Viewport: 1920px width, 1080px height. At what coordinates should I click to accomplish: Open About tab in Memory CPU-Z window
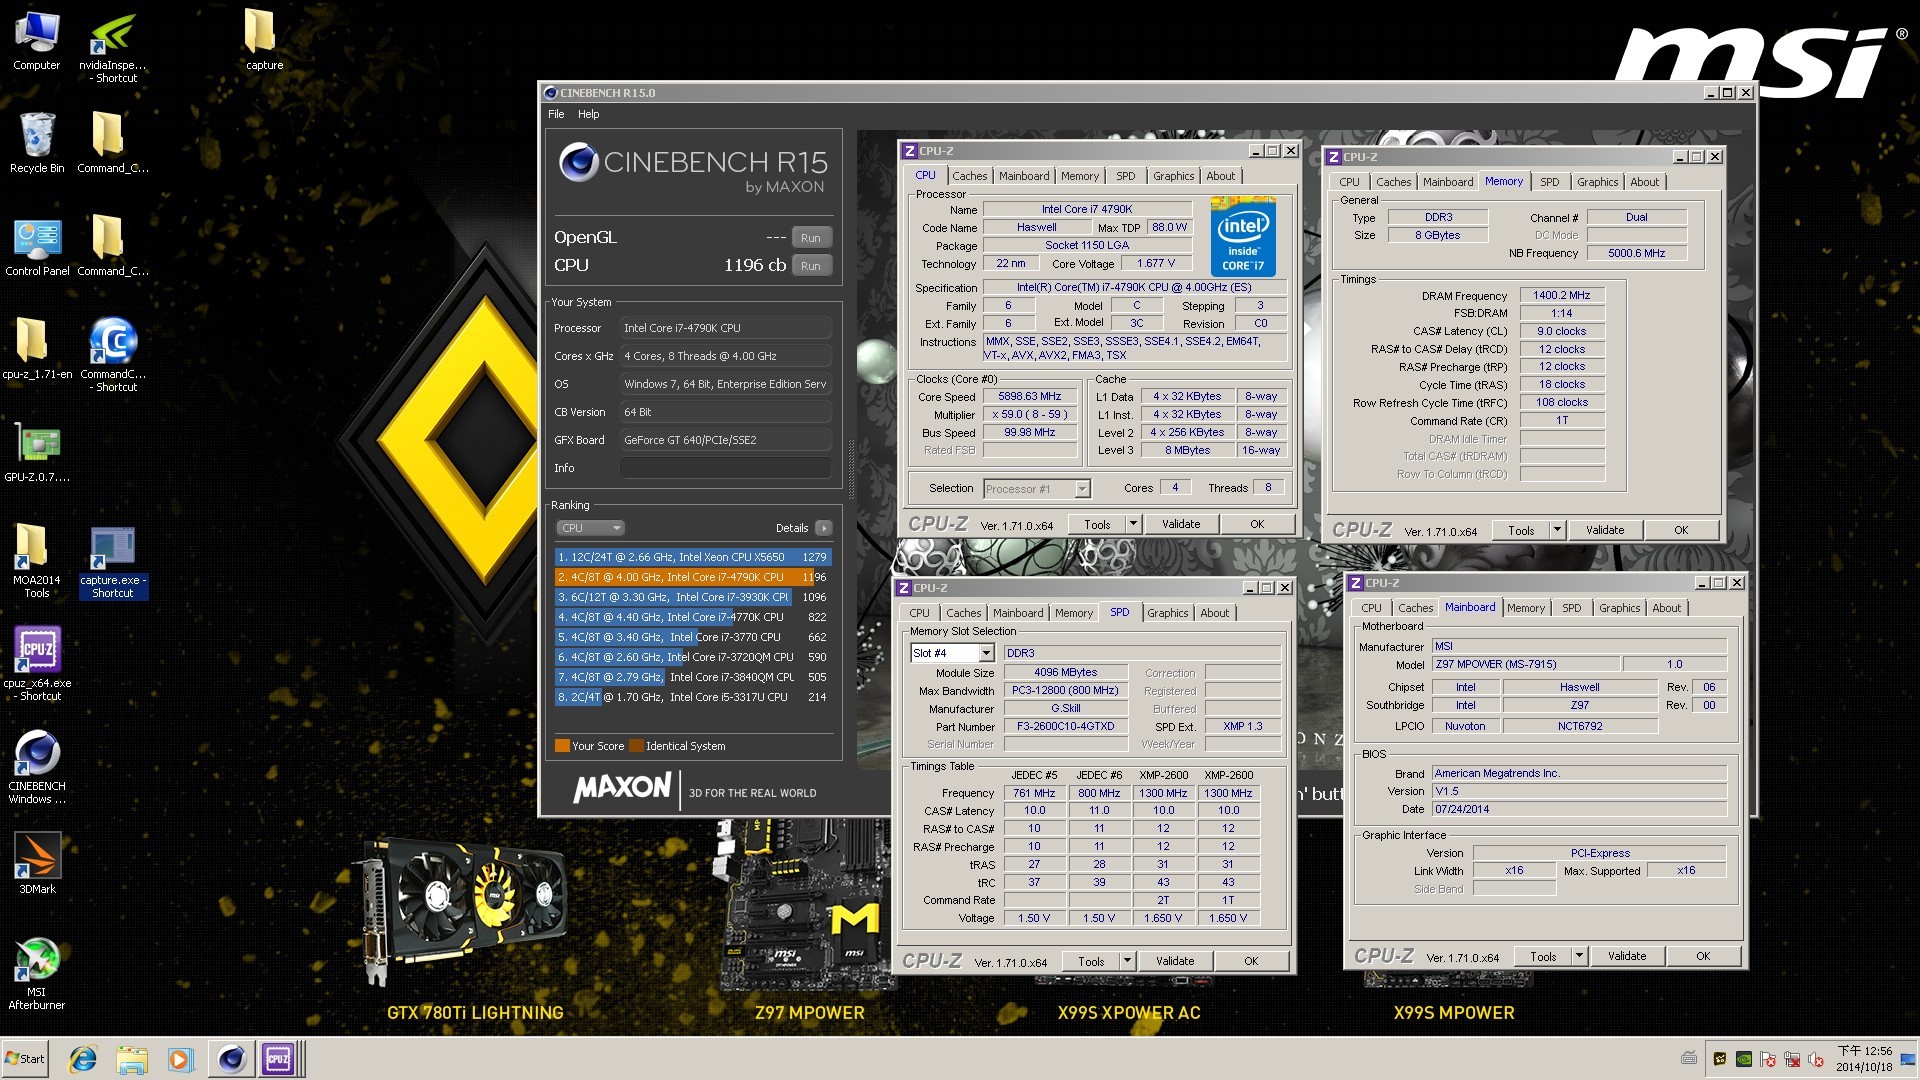(1644, 182)
